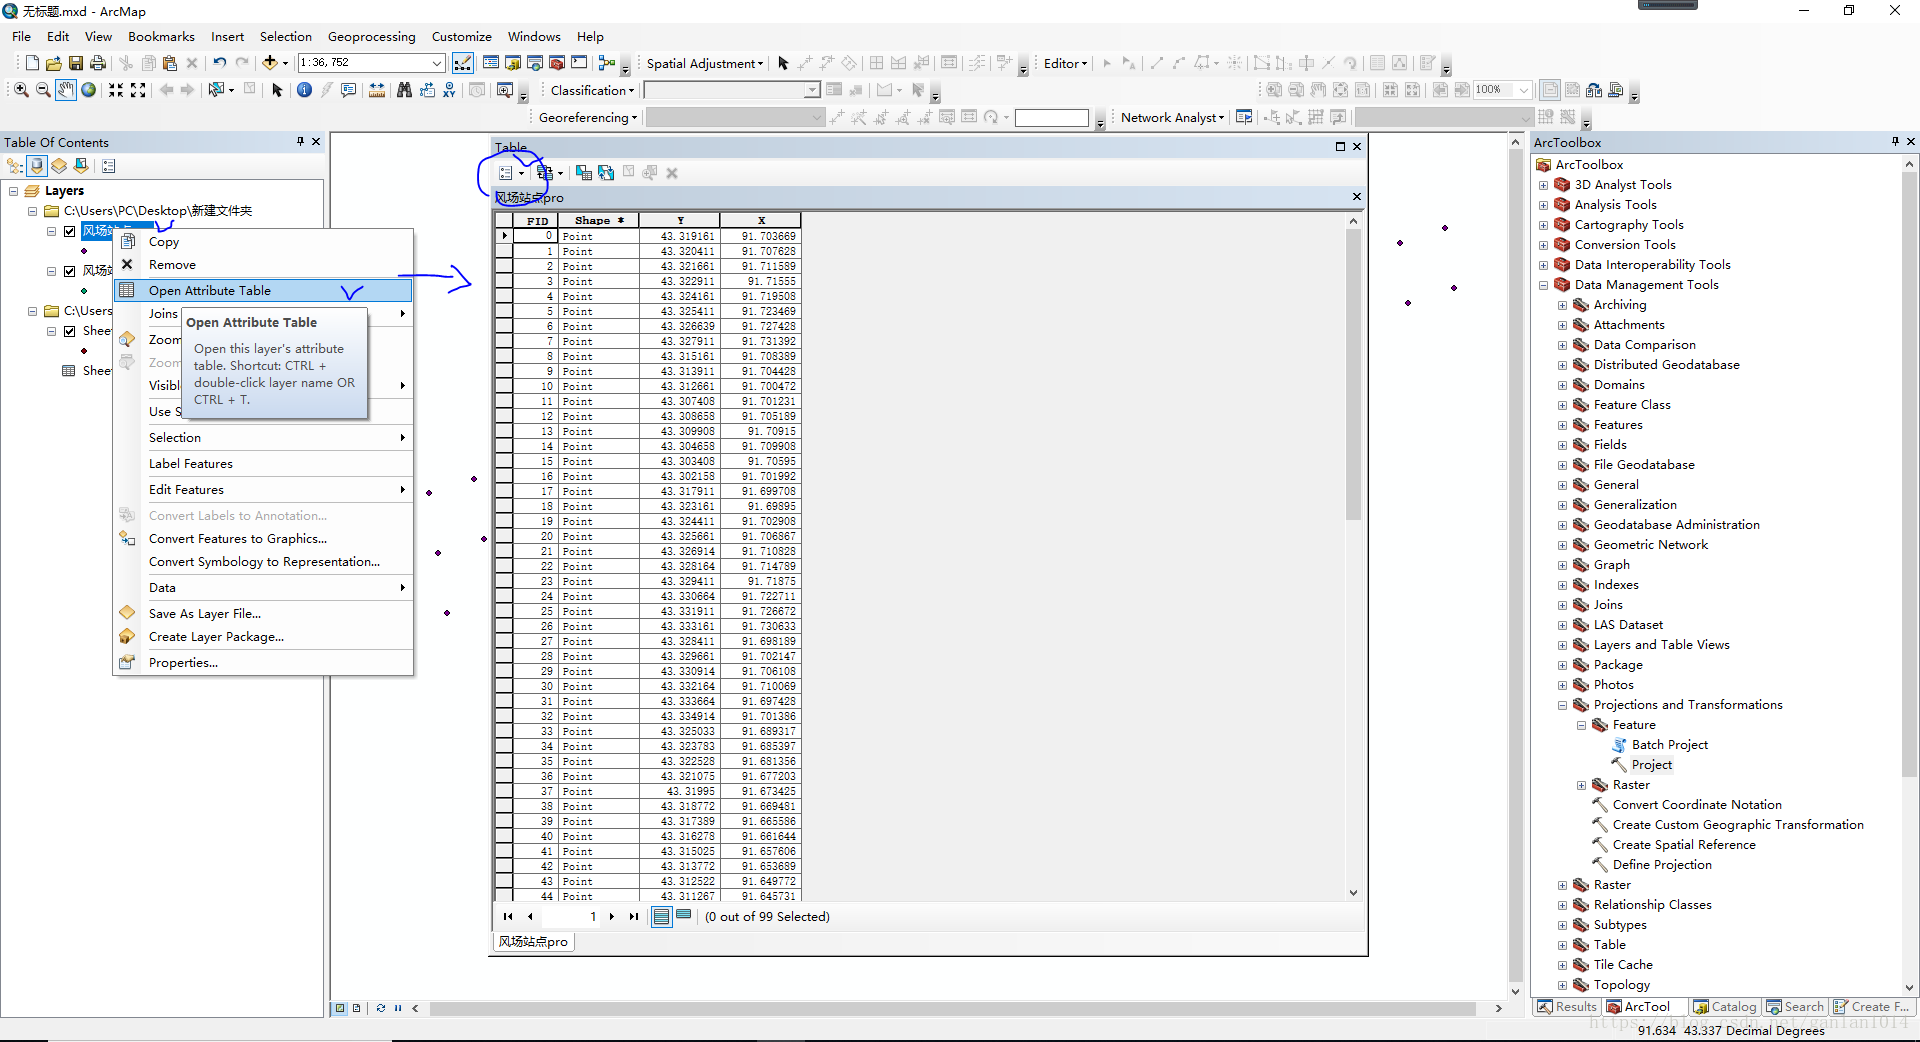
Task: Choose Remove from the layer context menu
Action: [263, 265]
